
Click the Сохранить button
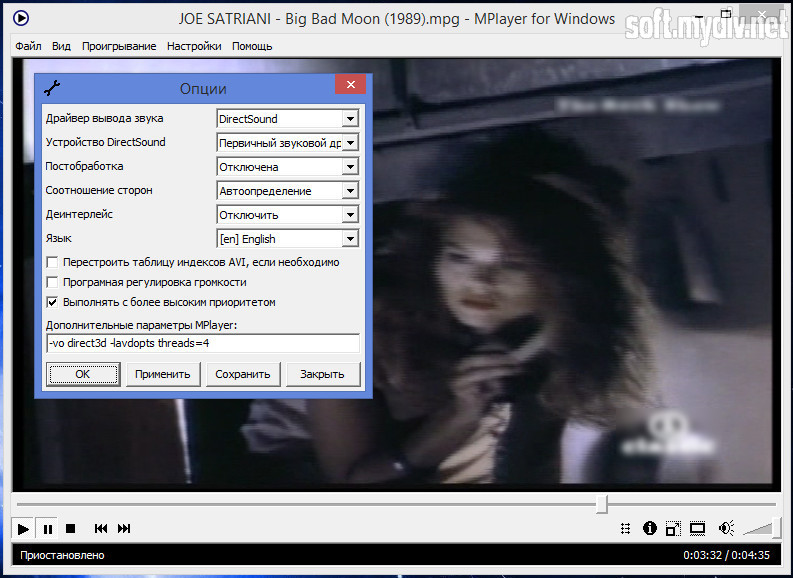pyautogui.click(x=243, y=374)
